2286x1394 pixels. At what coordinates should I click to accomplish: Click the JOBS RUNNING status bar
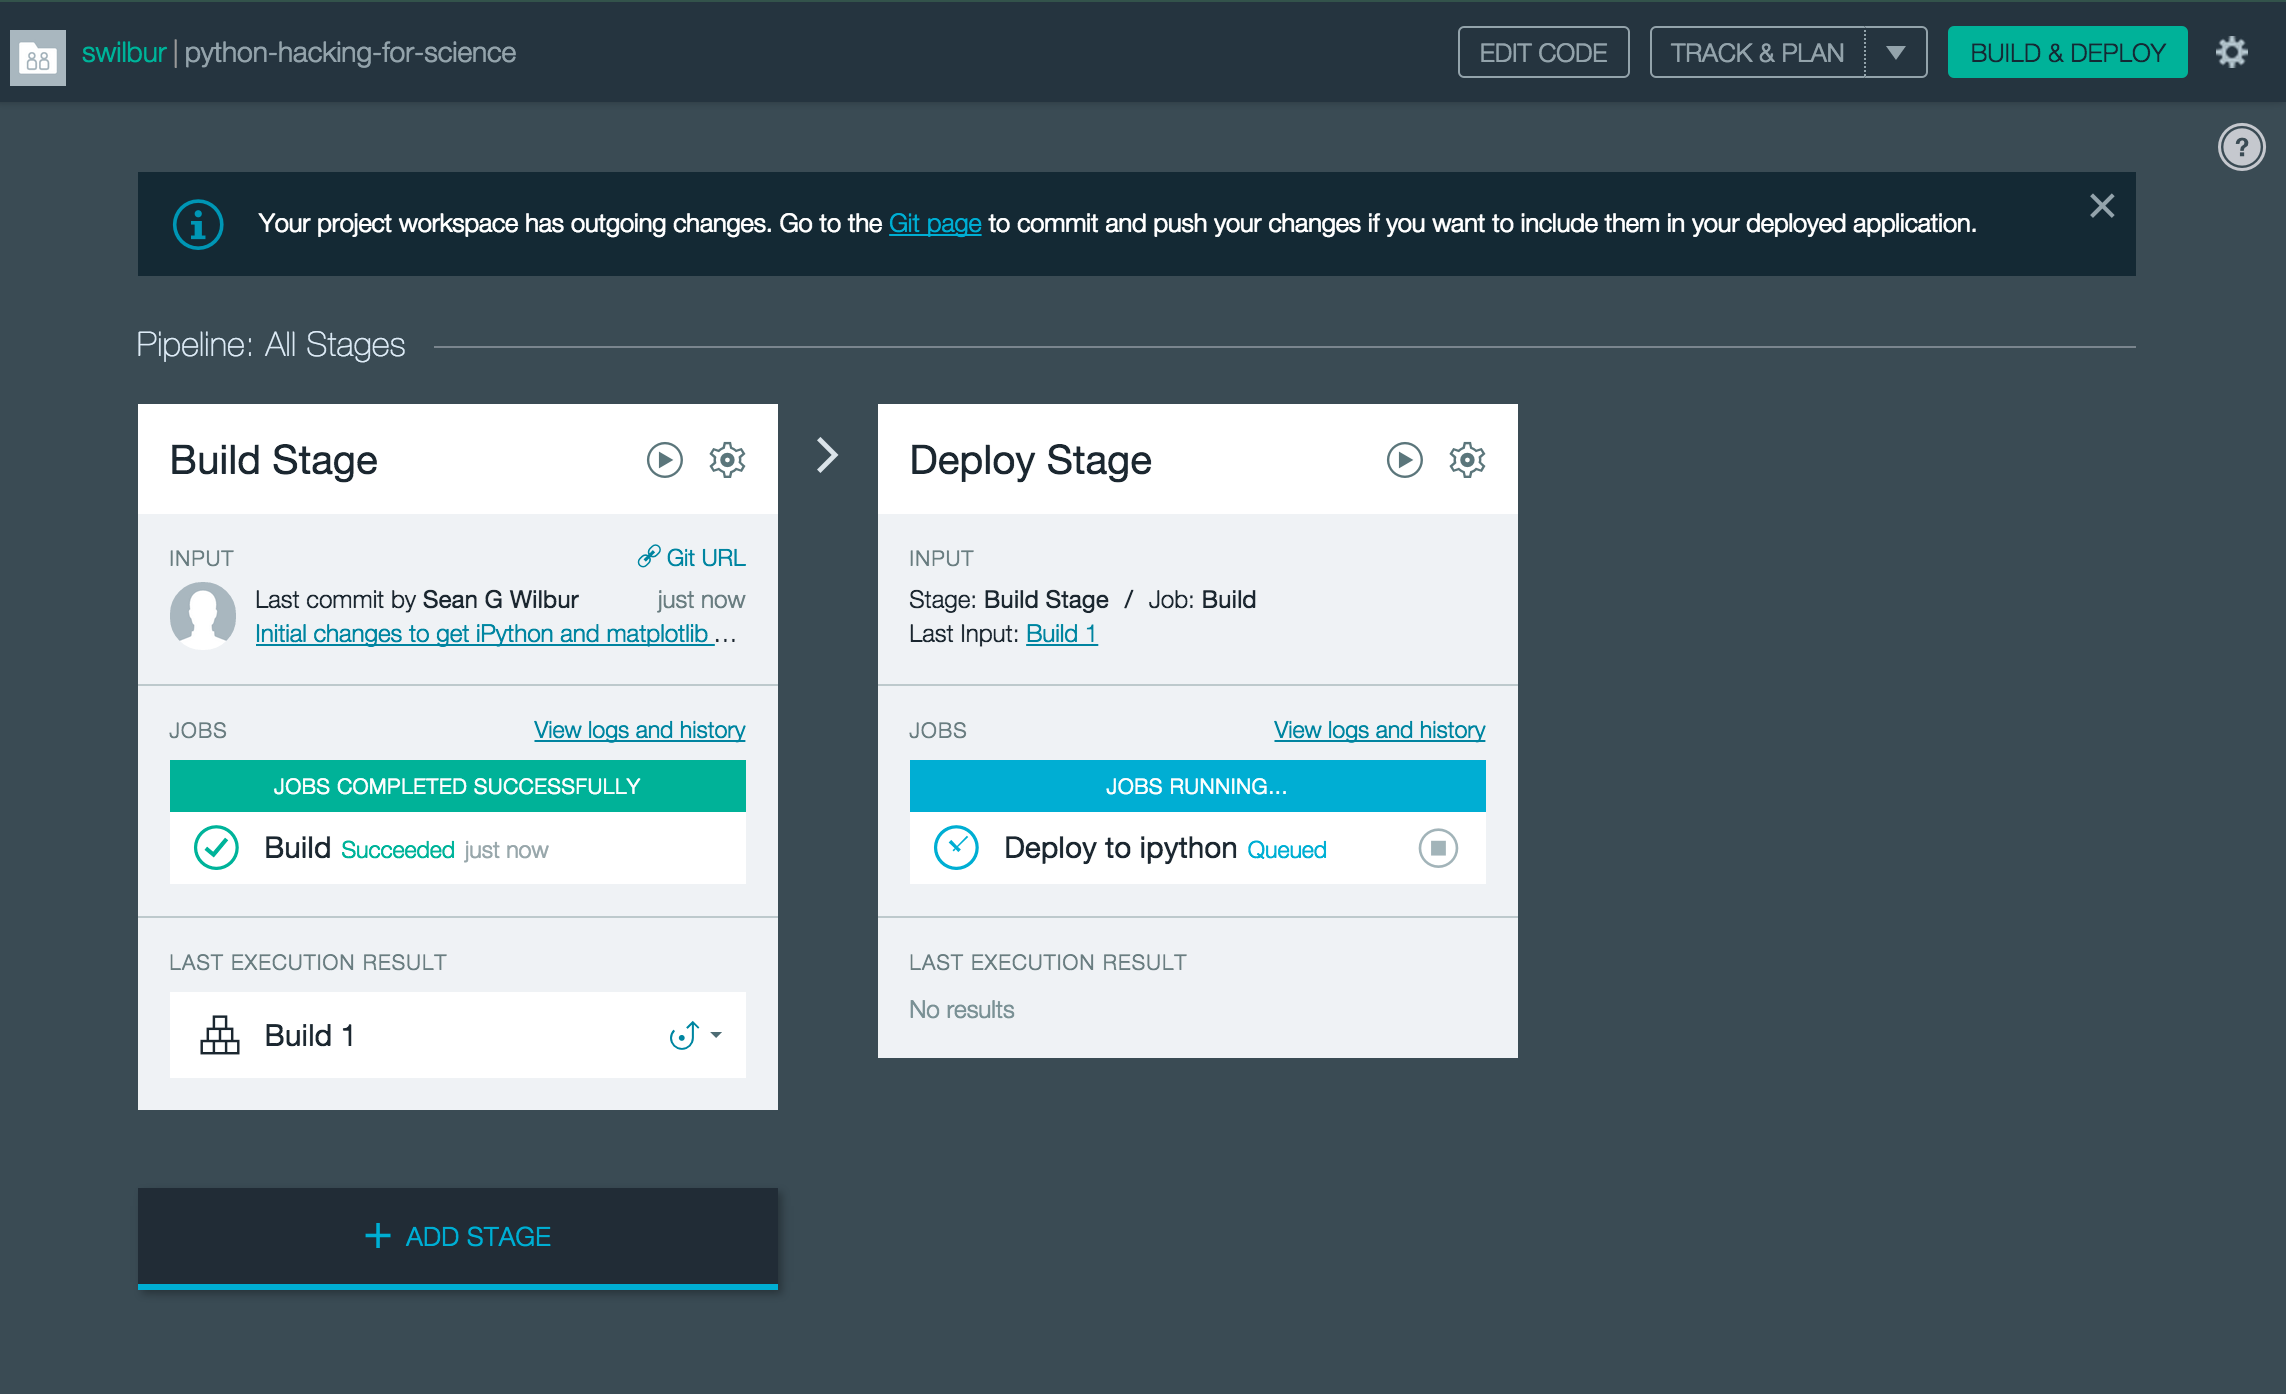click(x=1197, y=786)
